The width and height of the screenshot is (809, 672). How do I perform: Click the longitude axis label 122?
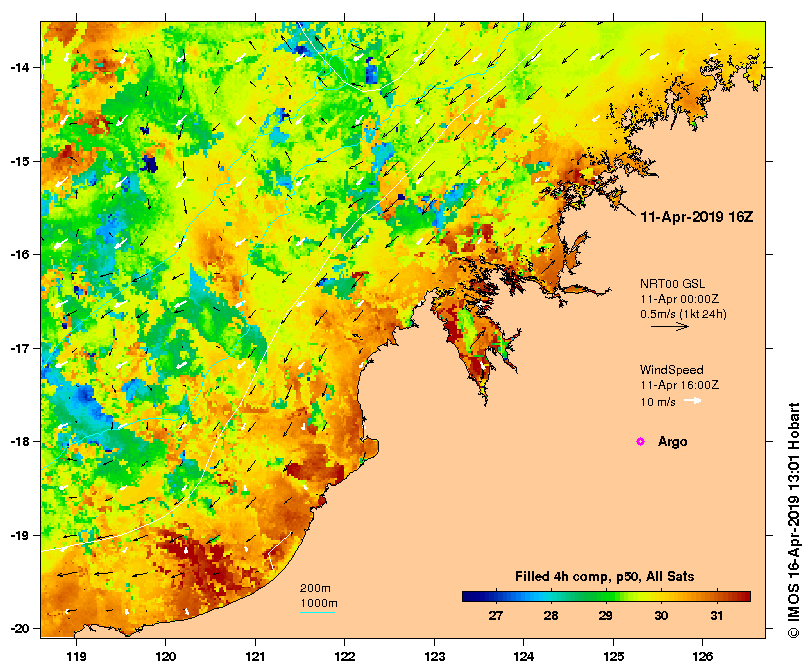point(345,657)
